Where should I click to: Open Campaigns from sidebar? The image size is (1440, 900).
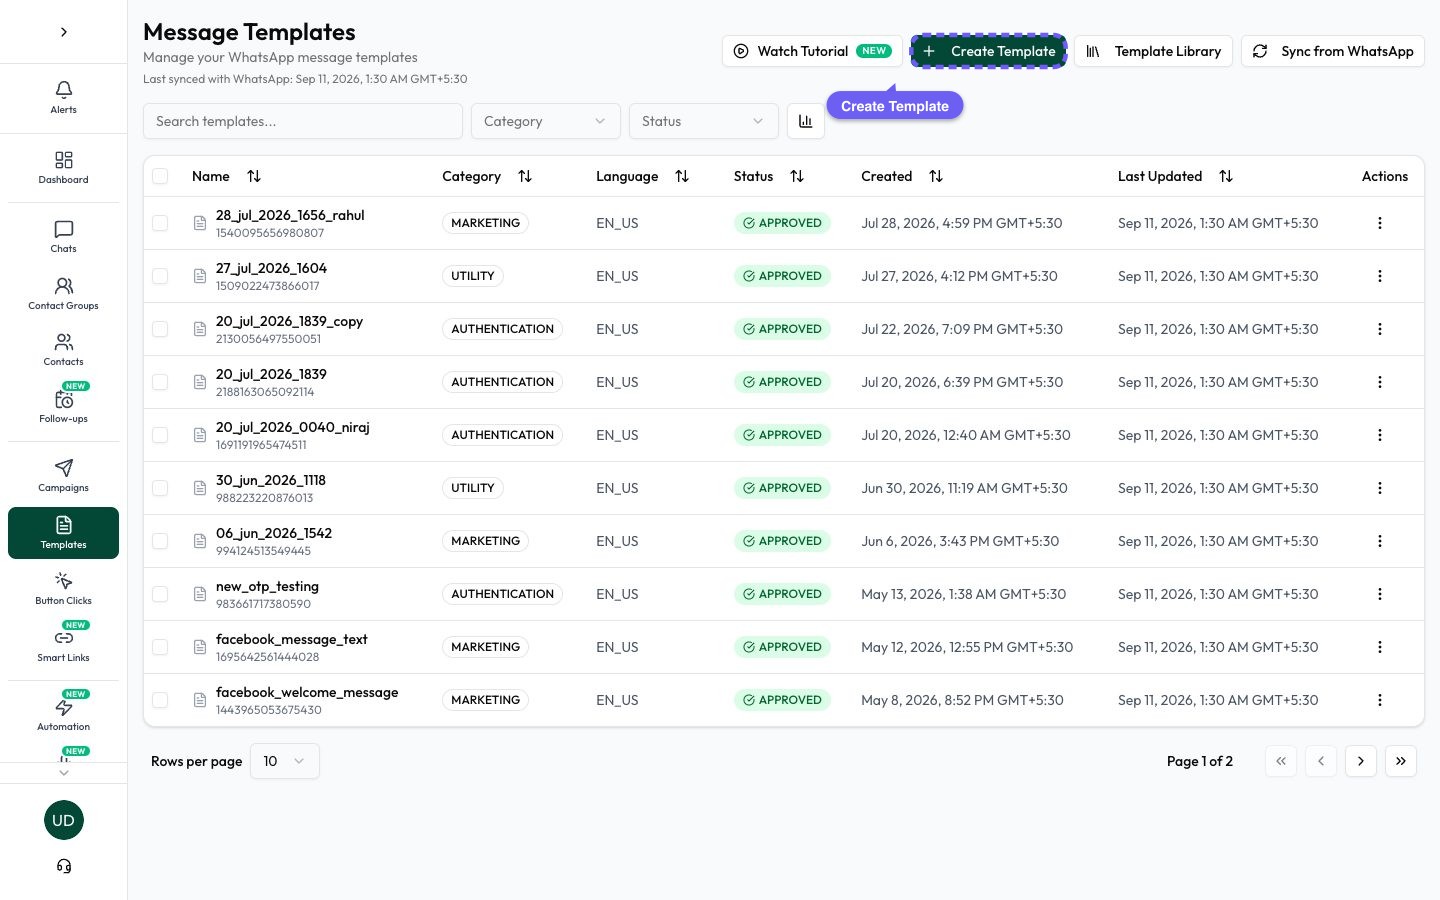(x=63, y=475)
